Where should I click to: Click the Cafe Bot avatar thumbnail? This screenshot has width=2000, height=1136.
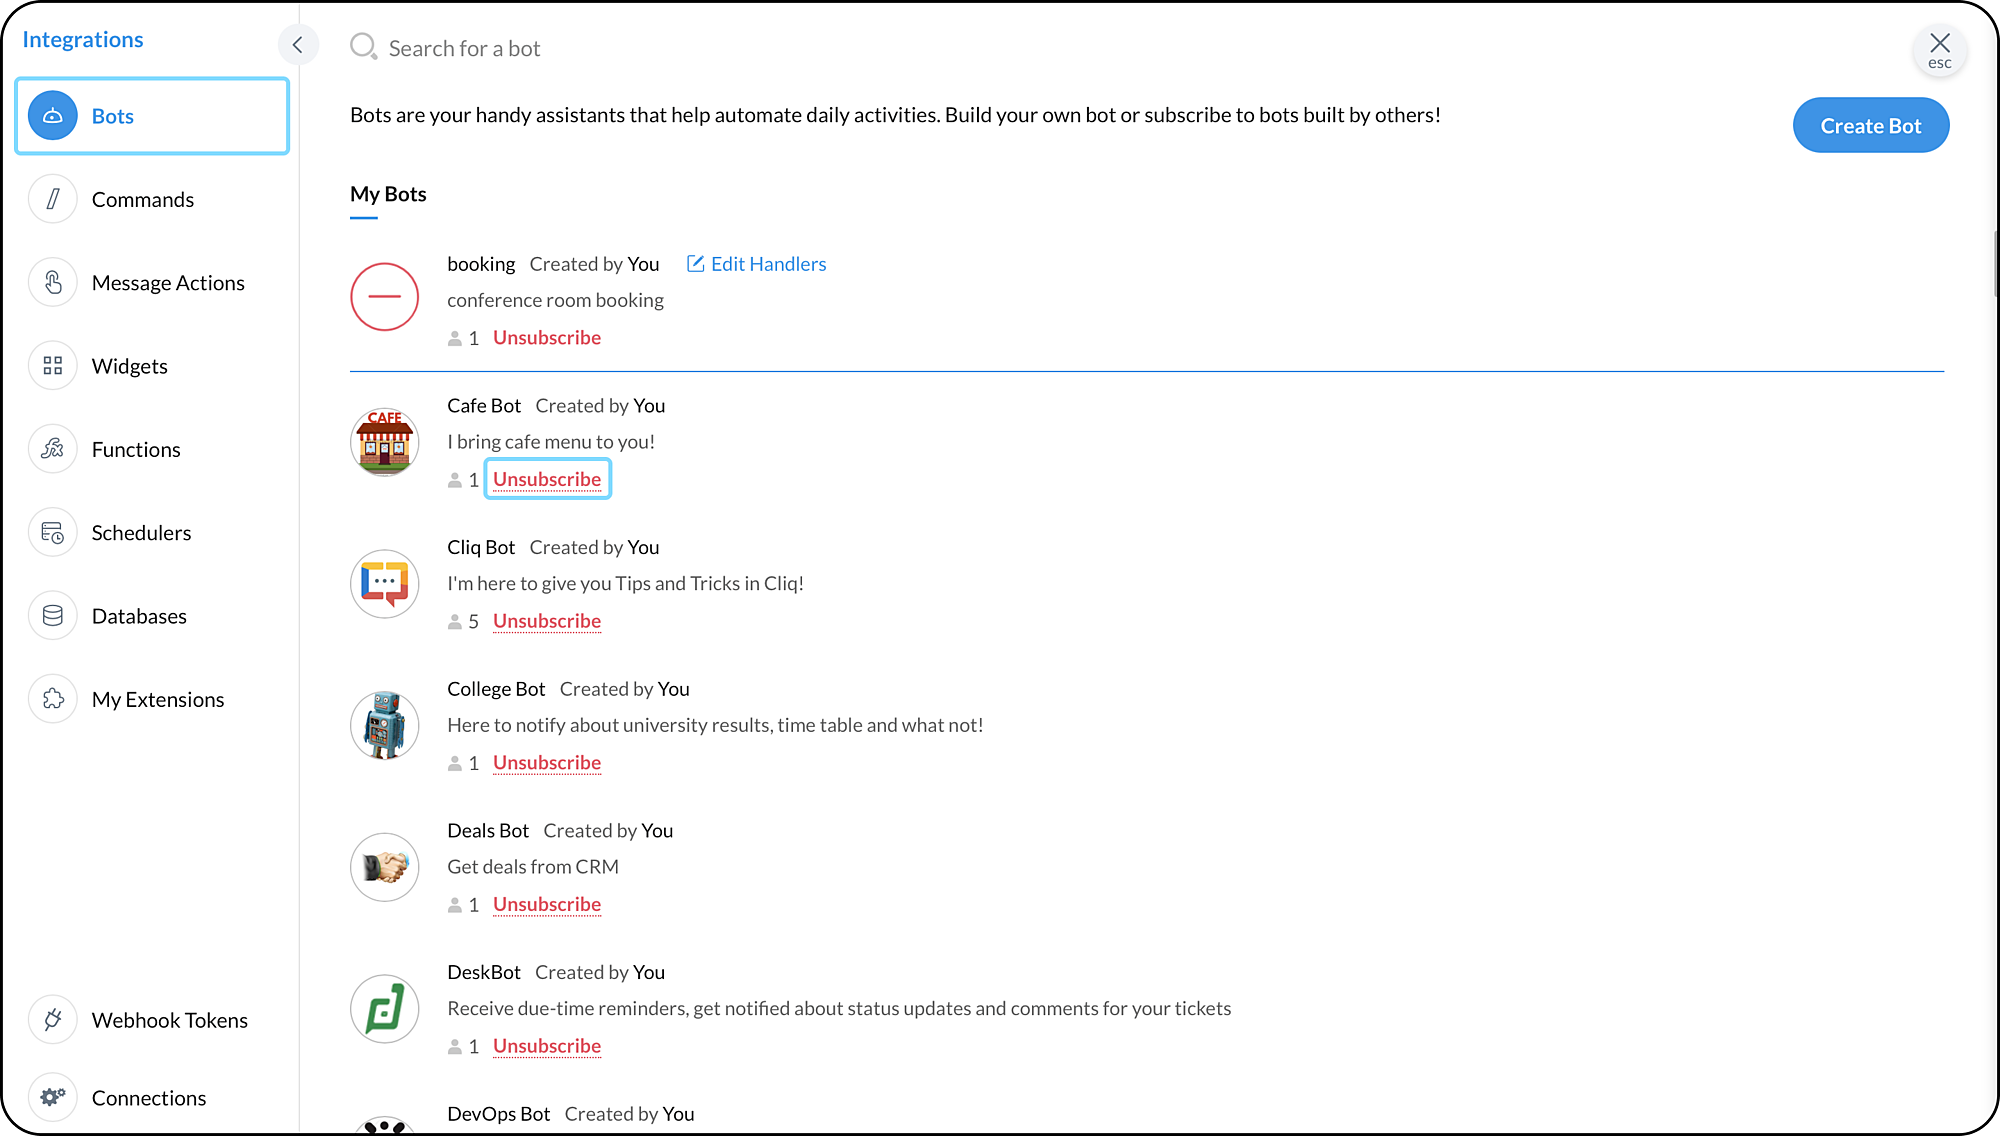pos(384,442)
